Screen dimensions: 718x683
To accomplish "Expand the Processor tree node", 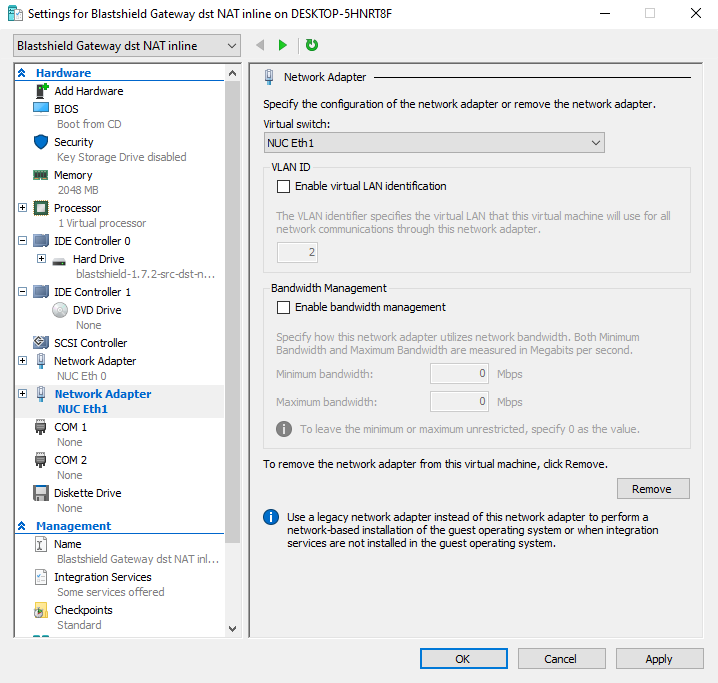I will (23, 208).
